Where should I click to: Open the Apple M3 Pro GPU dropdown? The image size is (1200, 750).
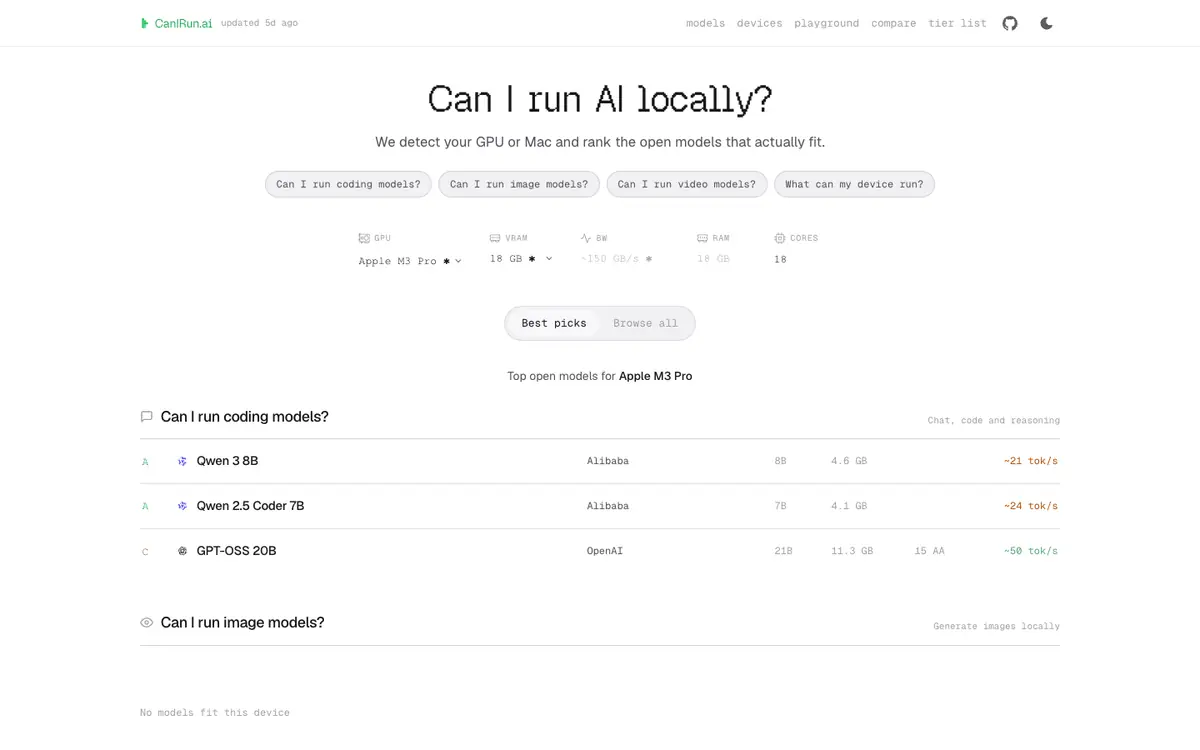(x=410, y=261)
